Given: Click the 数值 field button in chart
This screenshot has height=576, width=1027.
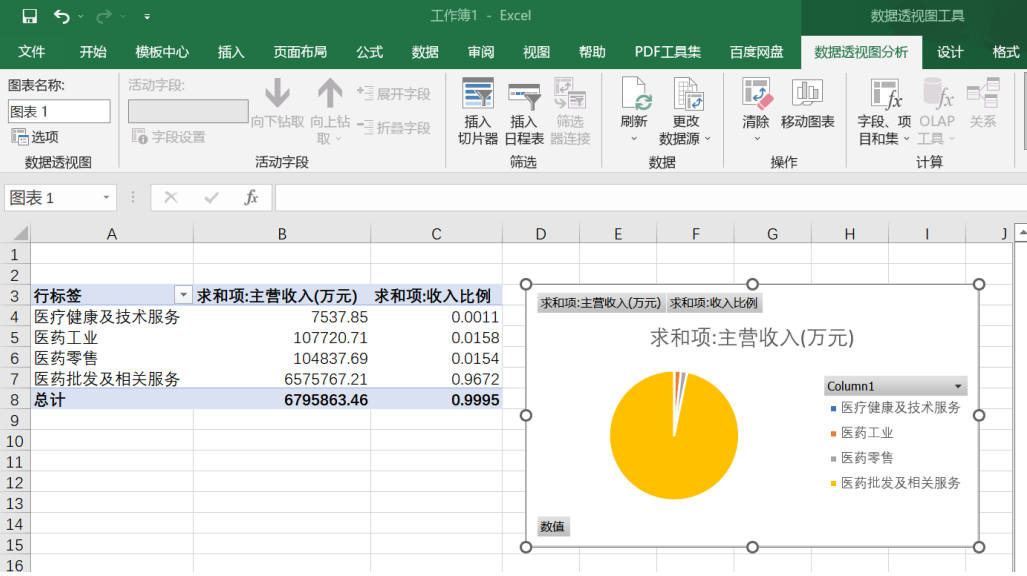Looking at the screenshot, I should click(552, 526).
